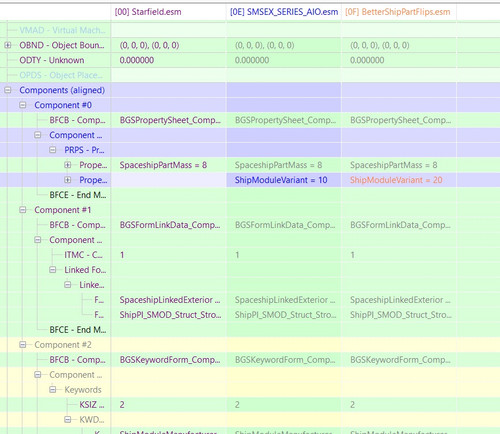
Task: Click BGSPropertySheet_Comp... in the Starfield.esm column
Action: 170,120
